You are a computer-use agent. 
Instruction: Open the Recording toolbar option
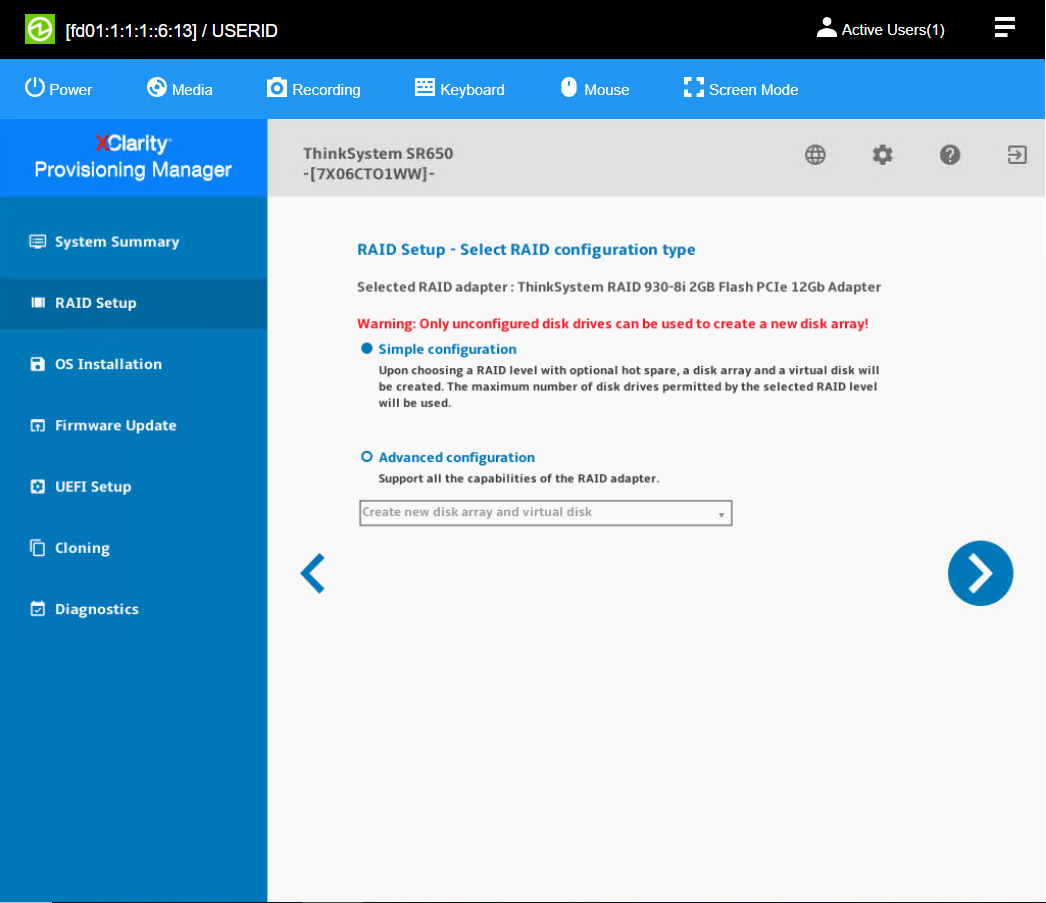click(x=314, y=89)
